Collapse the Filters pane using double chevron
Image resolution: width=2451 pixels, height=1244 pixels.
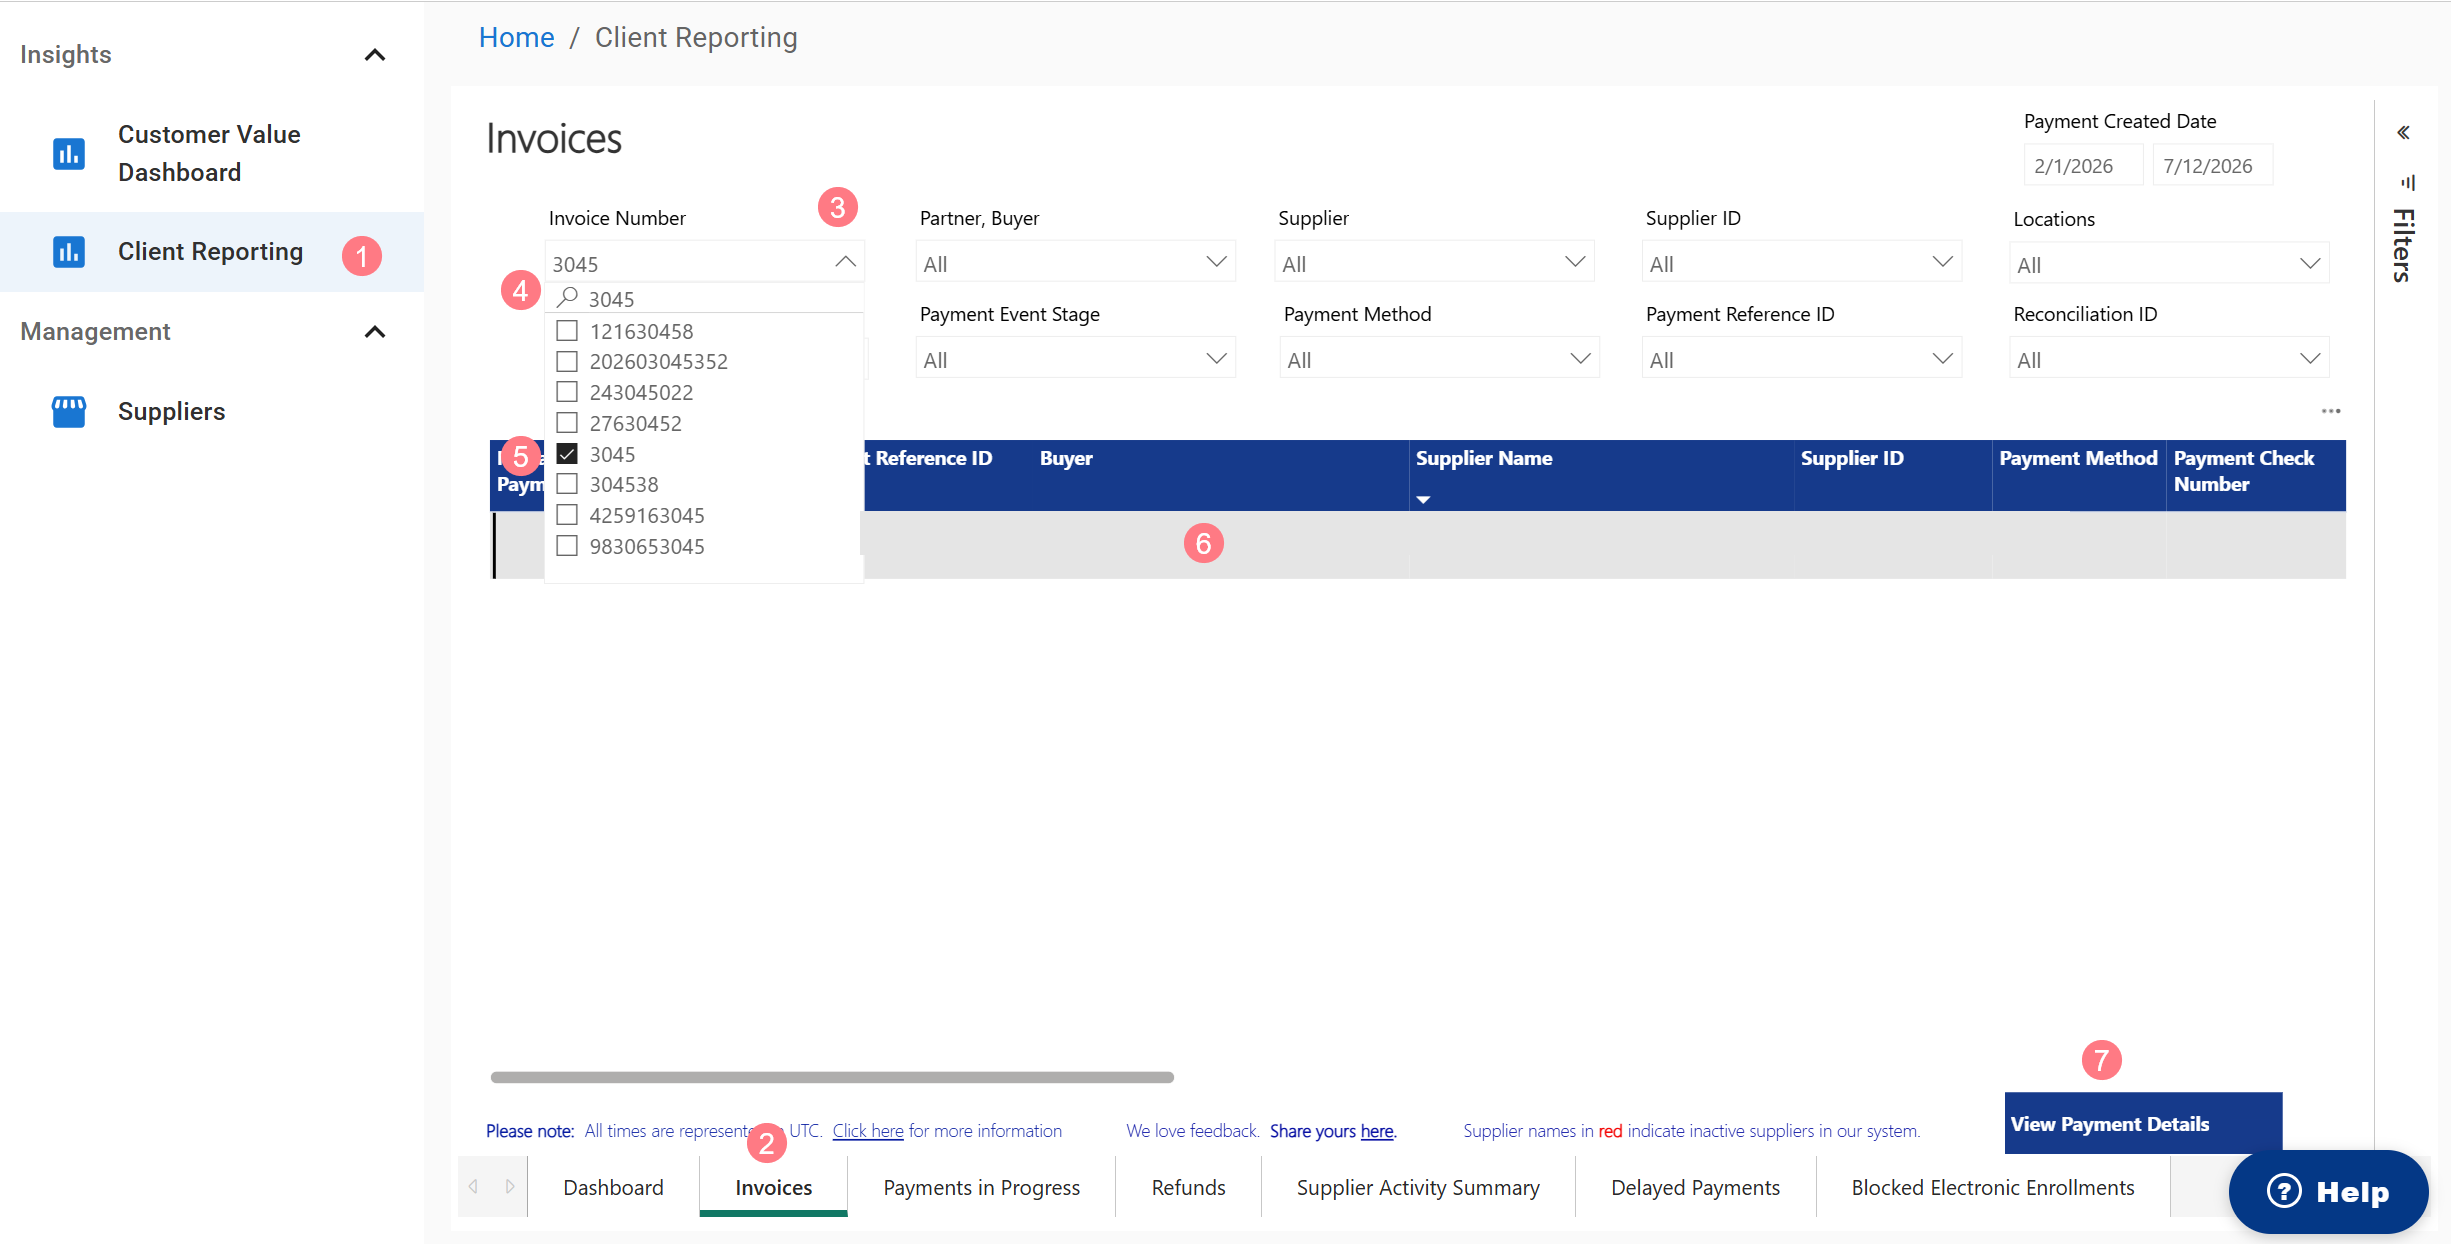2403,133
